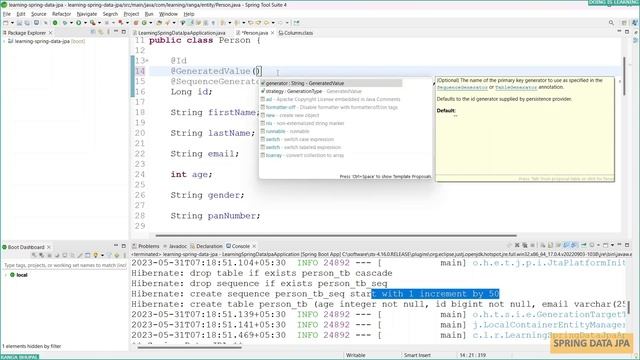This screenshot has height=360, width=640.
Task: Expand the local node in Boot Dashboard
Action: click(5, 275)
